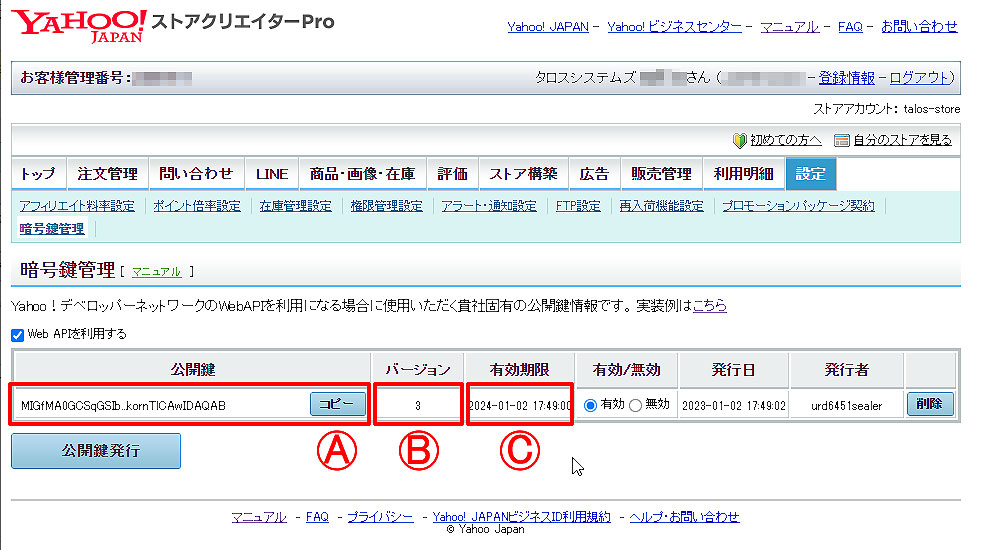The image size is (986, 550).
Task: Click the beginner's leaf icon beside 初めての方へ
Action: click(x=740, y=140)
